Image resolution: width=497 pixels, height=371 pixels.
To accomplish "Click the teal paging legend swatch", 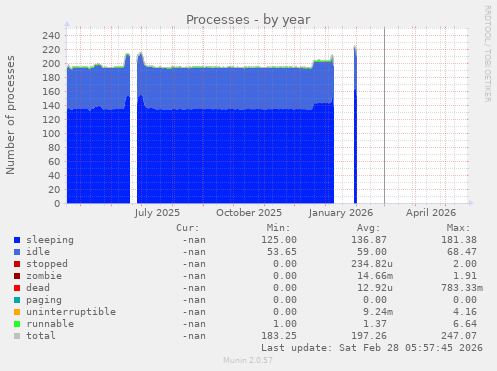I will (17, 300).
